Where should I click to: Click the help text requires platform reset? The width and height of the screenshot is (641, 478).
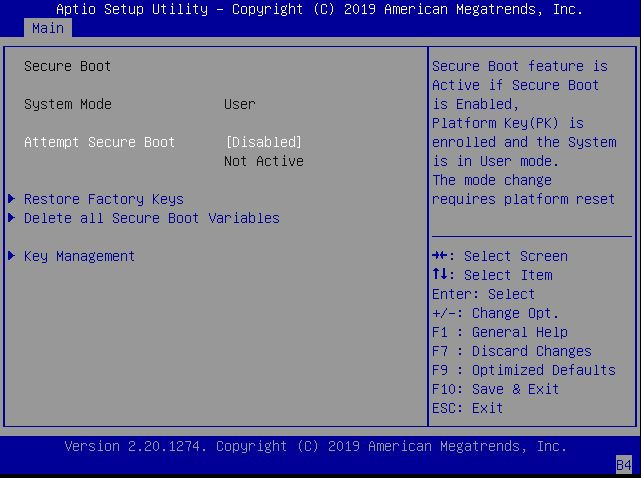click(x=523, y=199)
